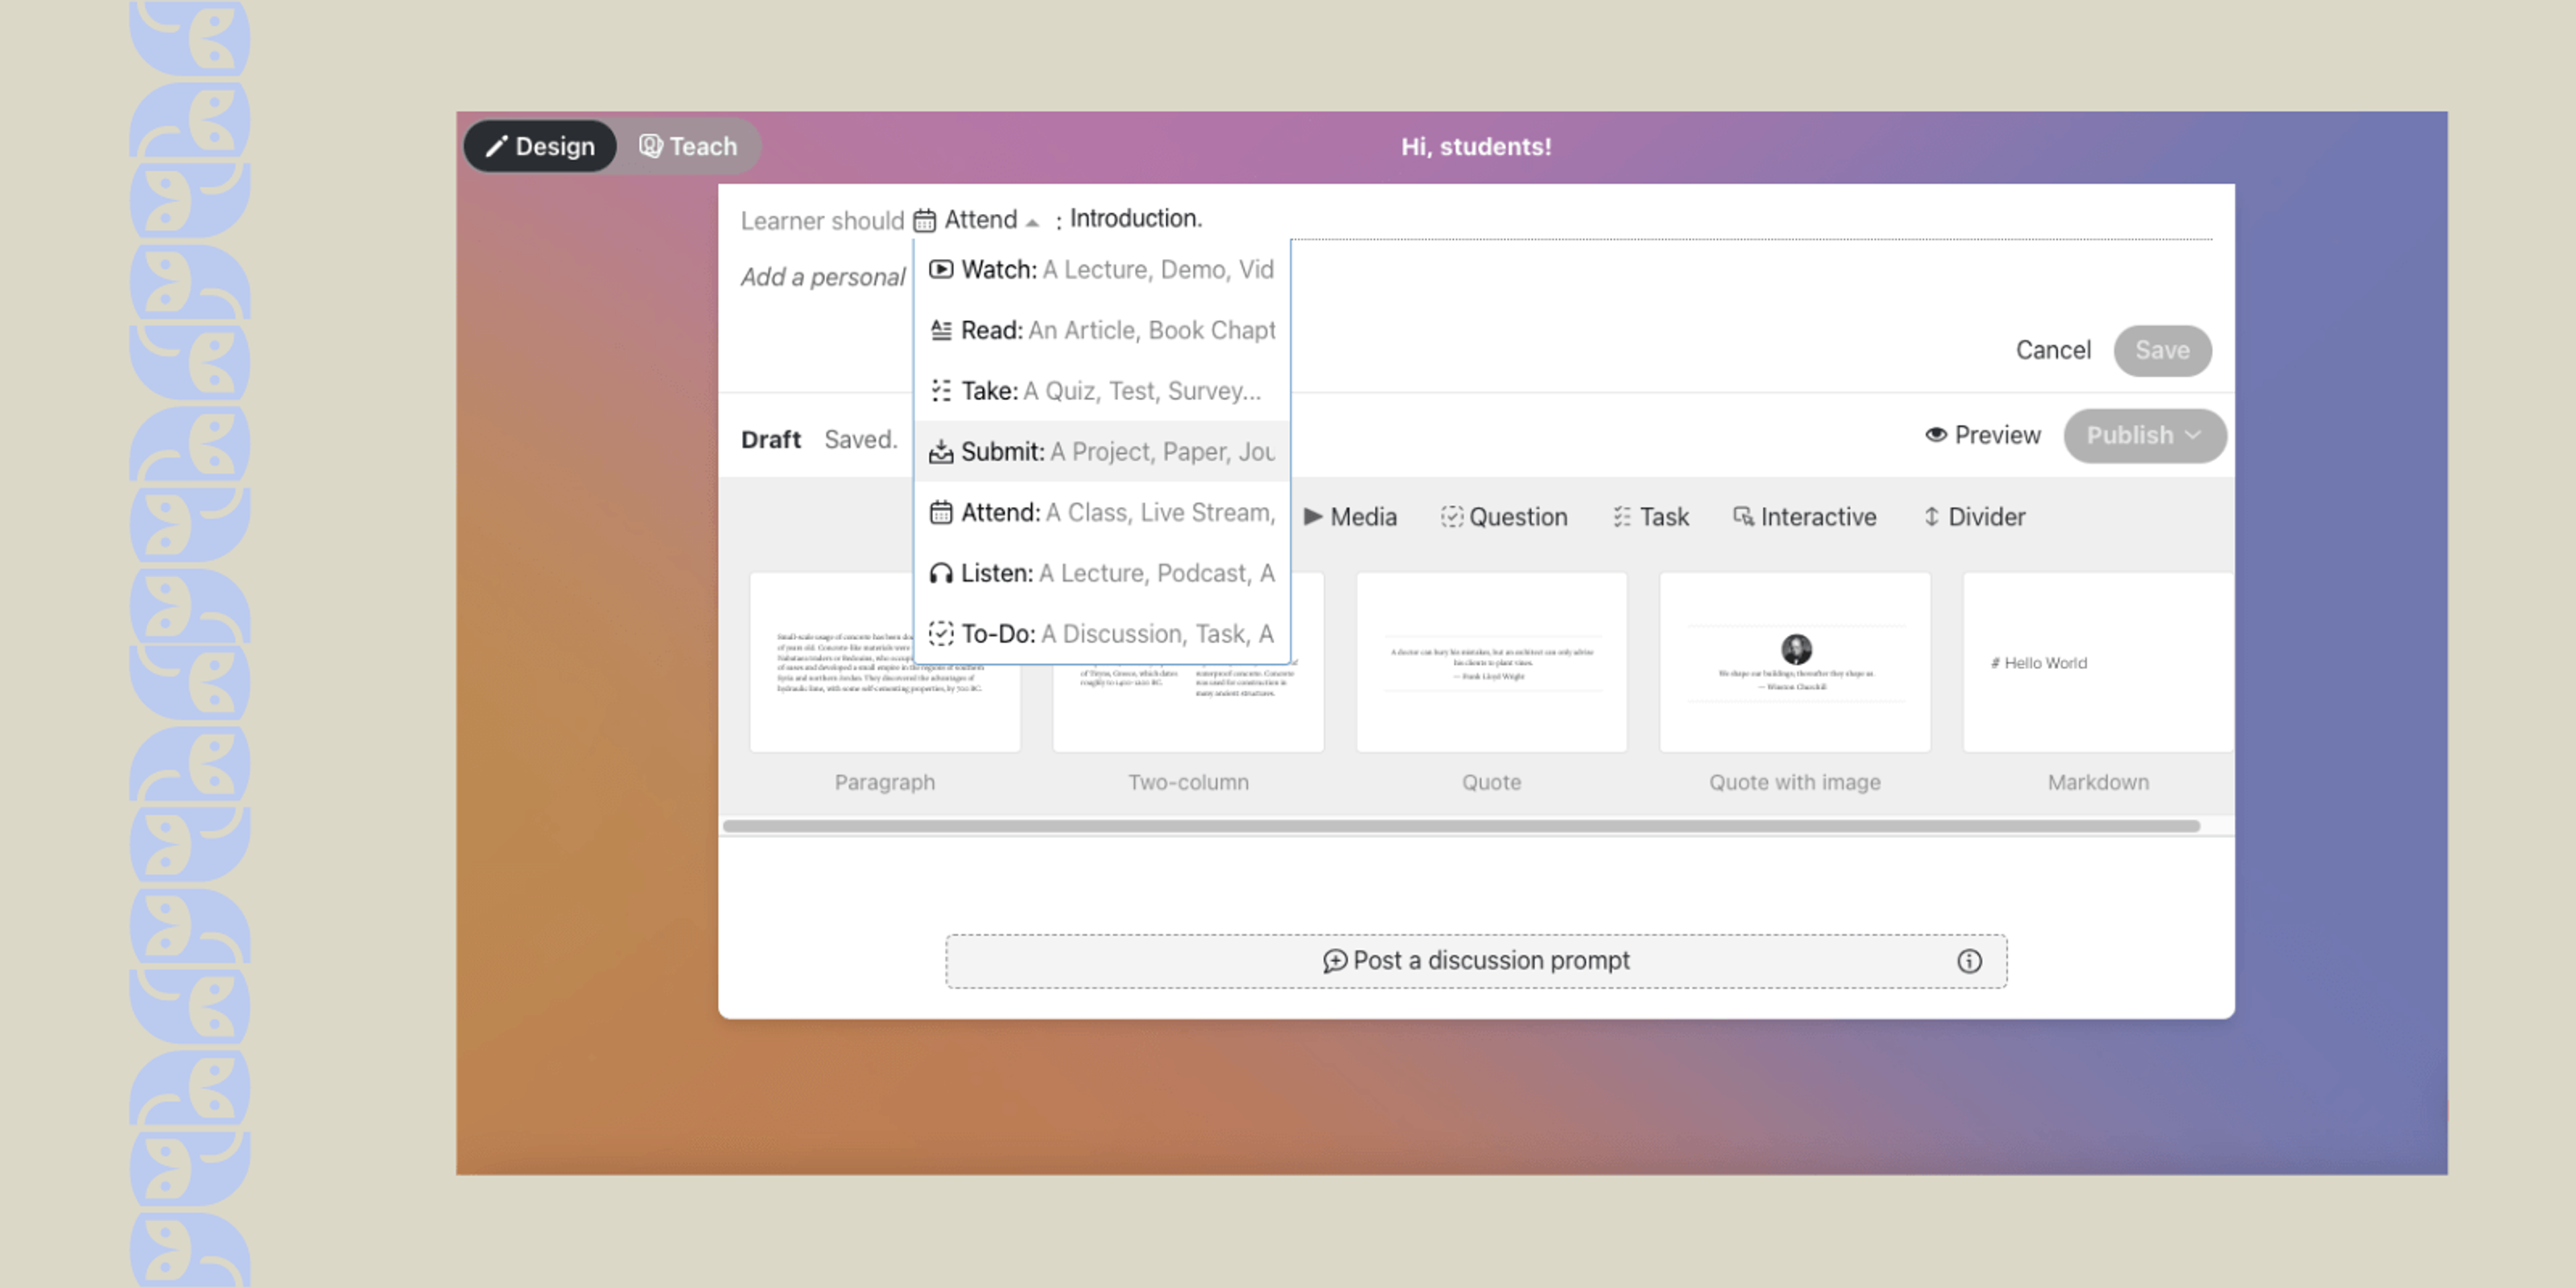Select the Interactive block category
The image size is (2576, 1288).
point(1804,517)
